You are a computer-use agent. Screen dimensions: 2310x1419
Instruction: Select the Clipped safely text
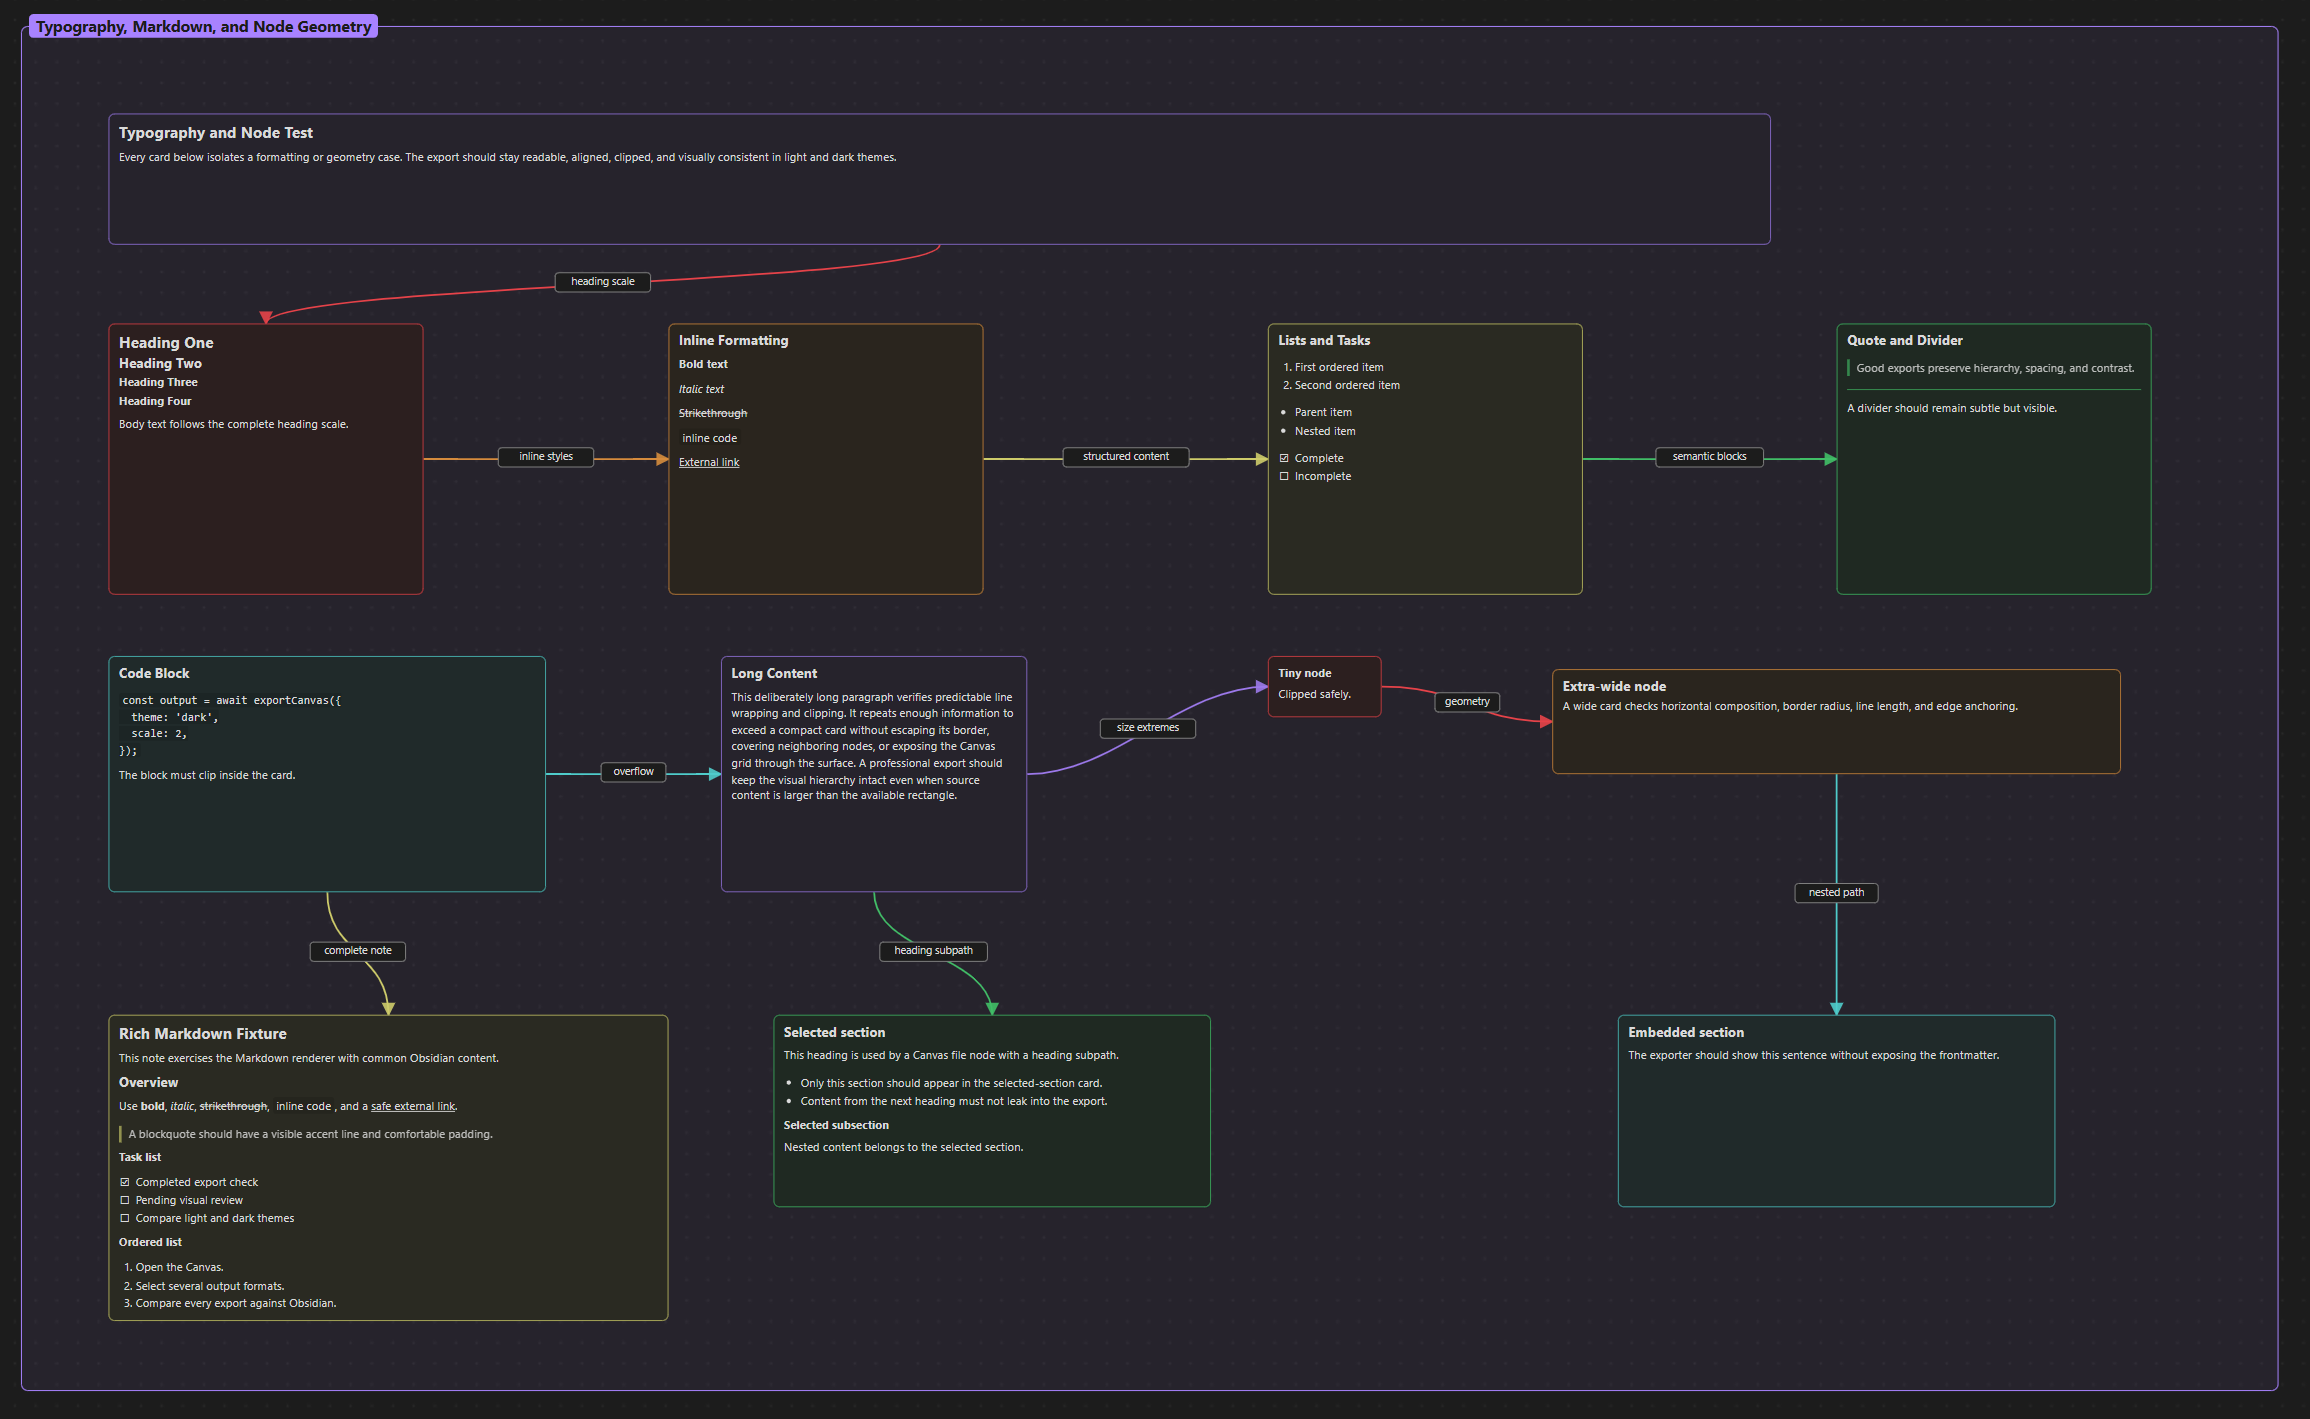point(1314,695)
